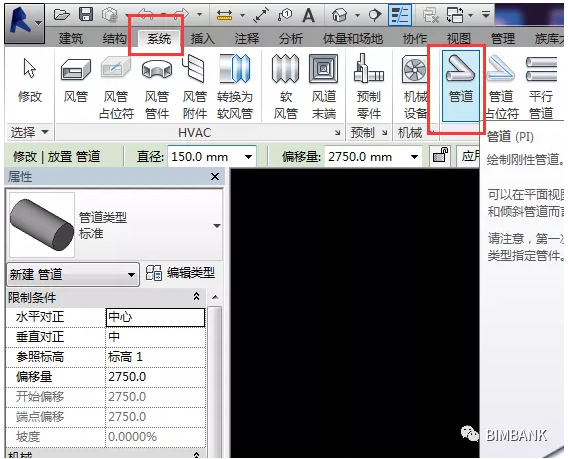
Task: Toggle the elevation lock icon
Action: click(440, 156)
